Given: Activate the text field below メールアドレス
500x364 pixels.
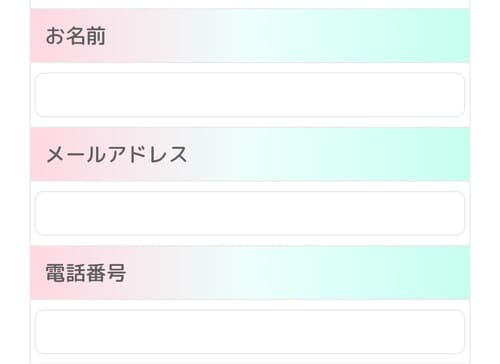Looking at the screenshot, I should (x=250, y=213).
